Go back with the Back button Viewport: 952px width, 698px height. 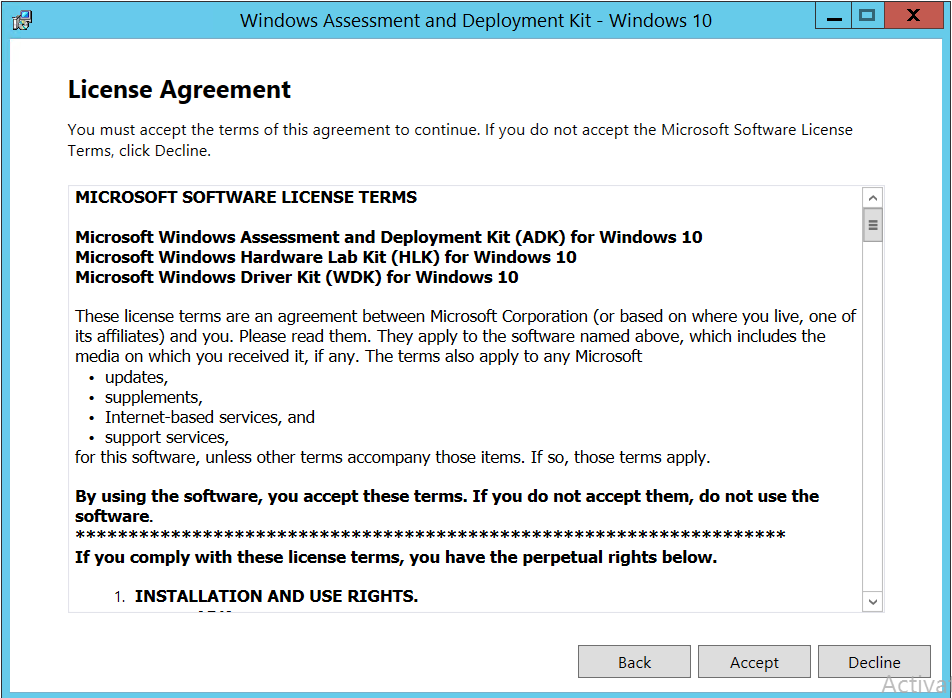click(634, 662)
